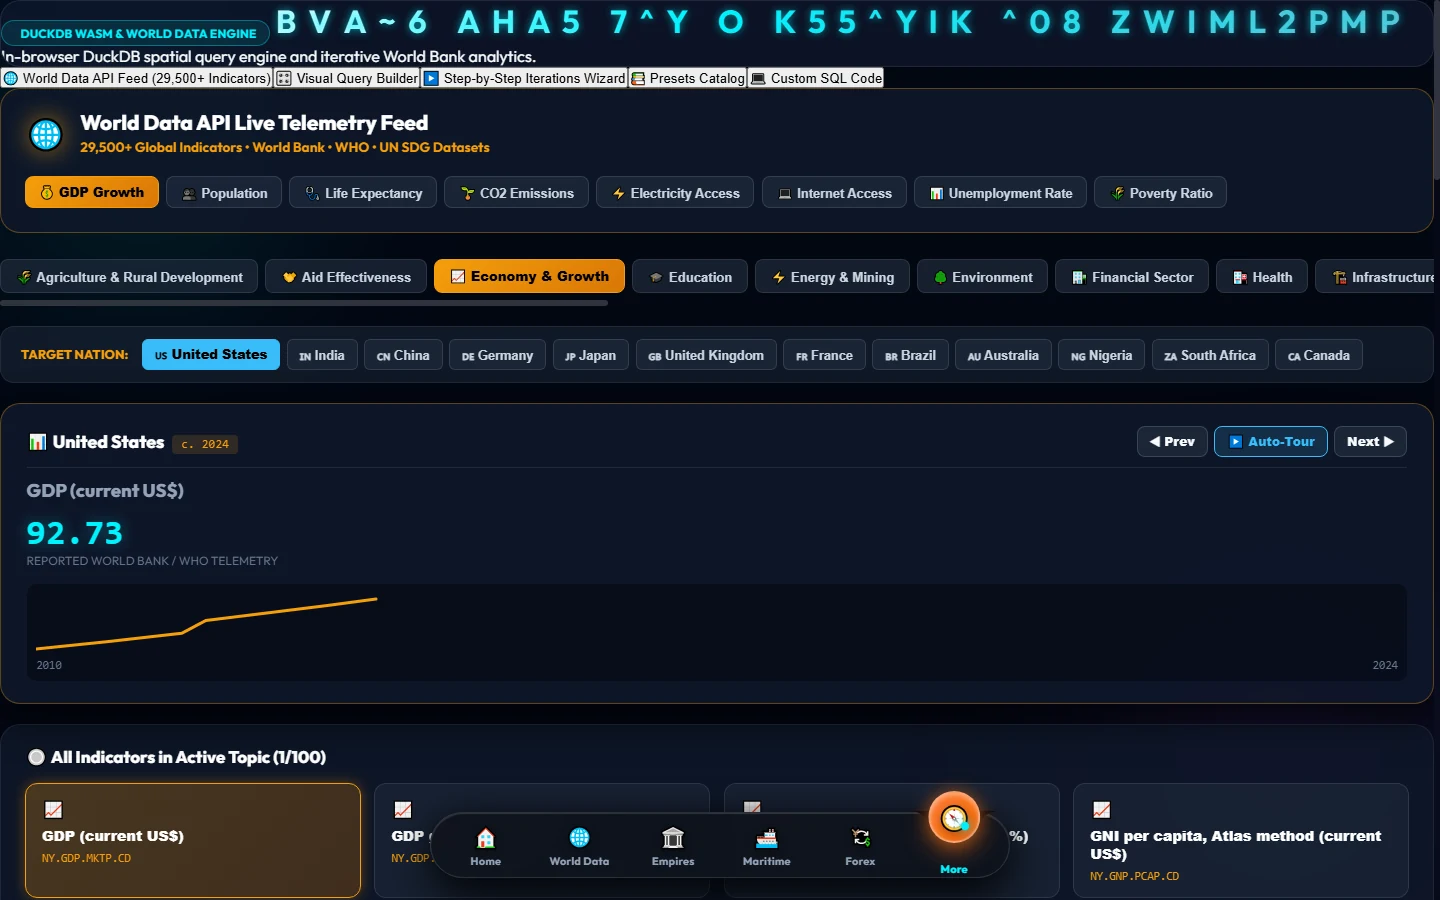This screenshot has width=1440, height=900.
Task: Open GNI per capita, Atlas method card
Action: [1241, 840]
